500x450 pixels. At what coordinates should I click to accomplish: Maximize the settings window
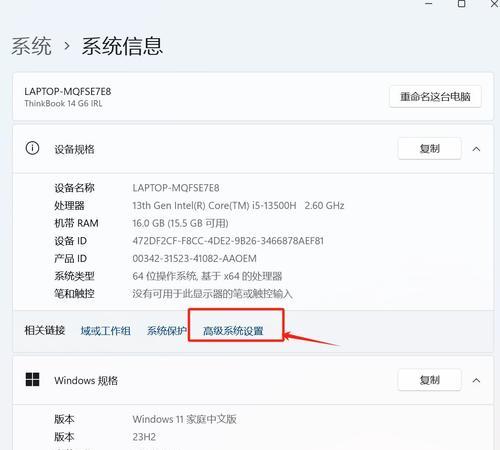point(462,4)
